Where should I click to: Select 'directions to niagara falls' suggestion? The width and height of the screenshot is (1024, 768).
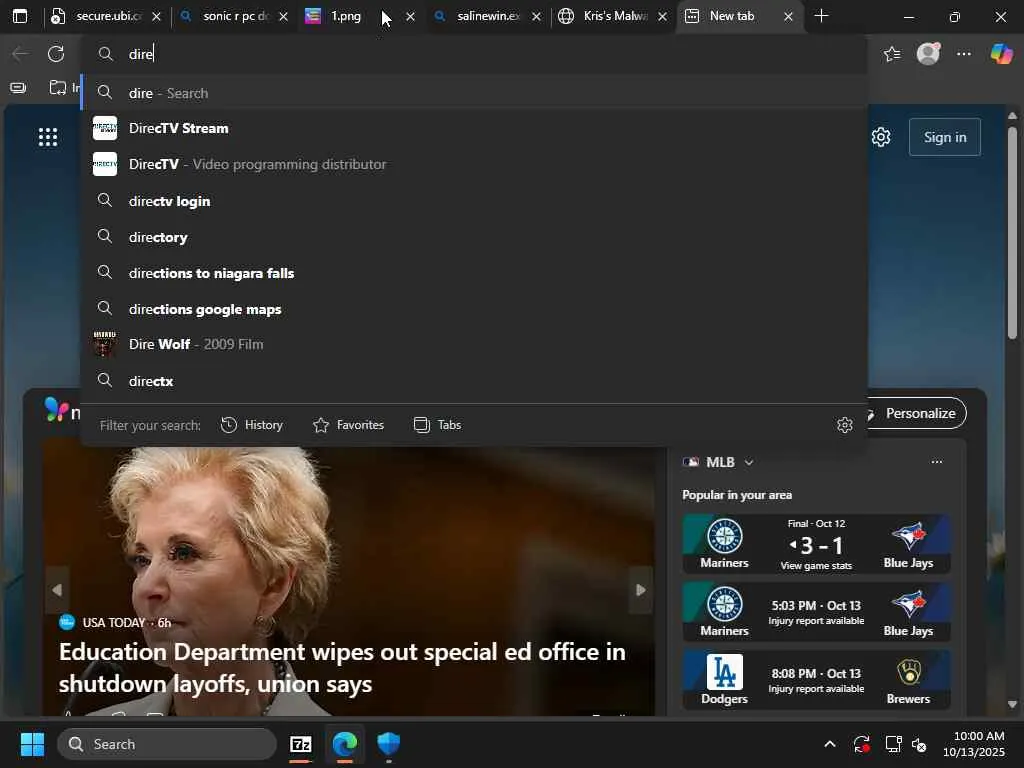(475, 273)
